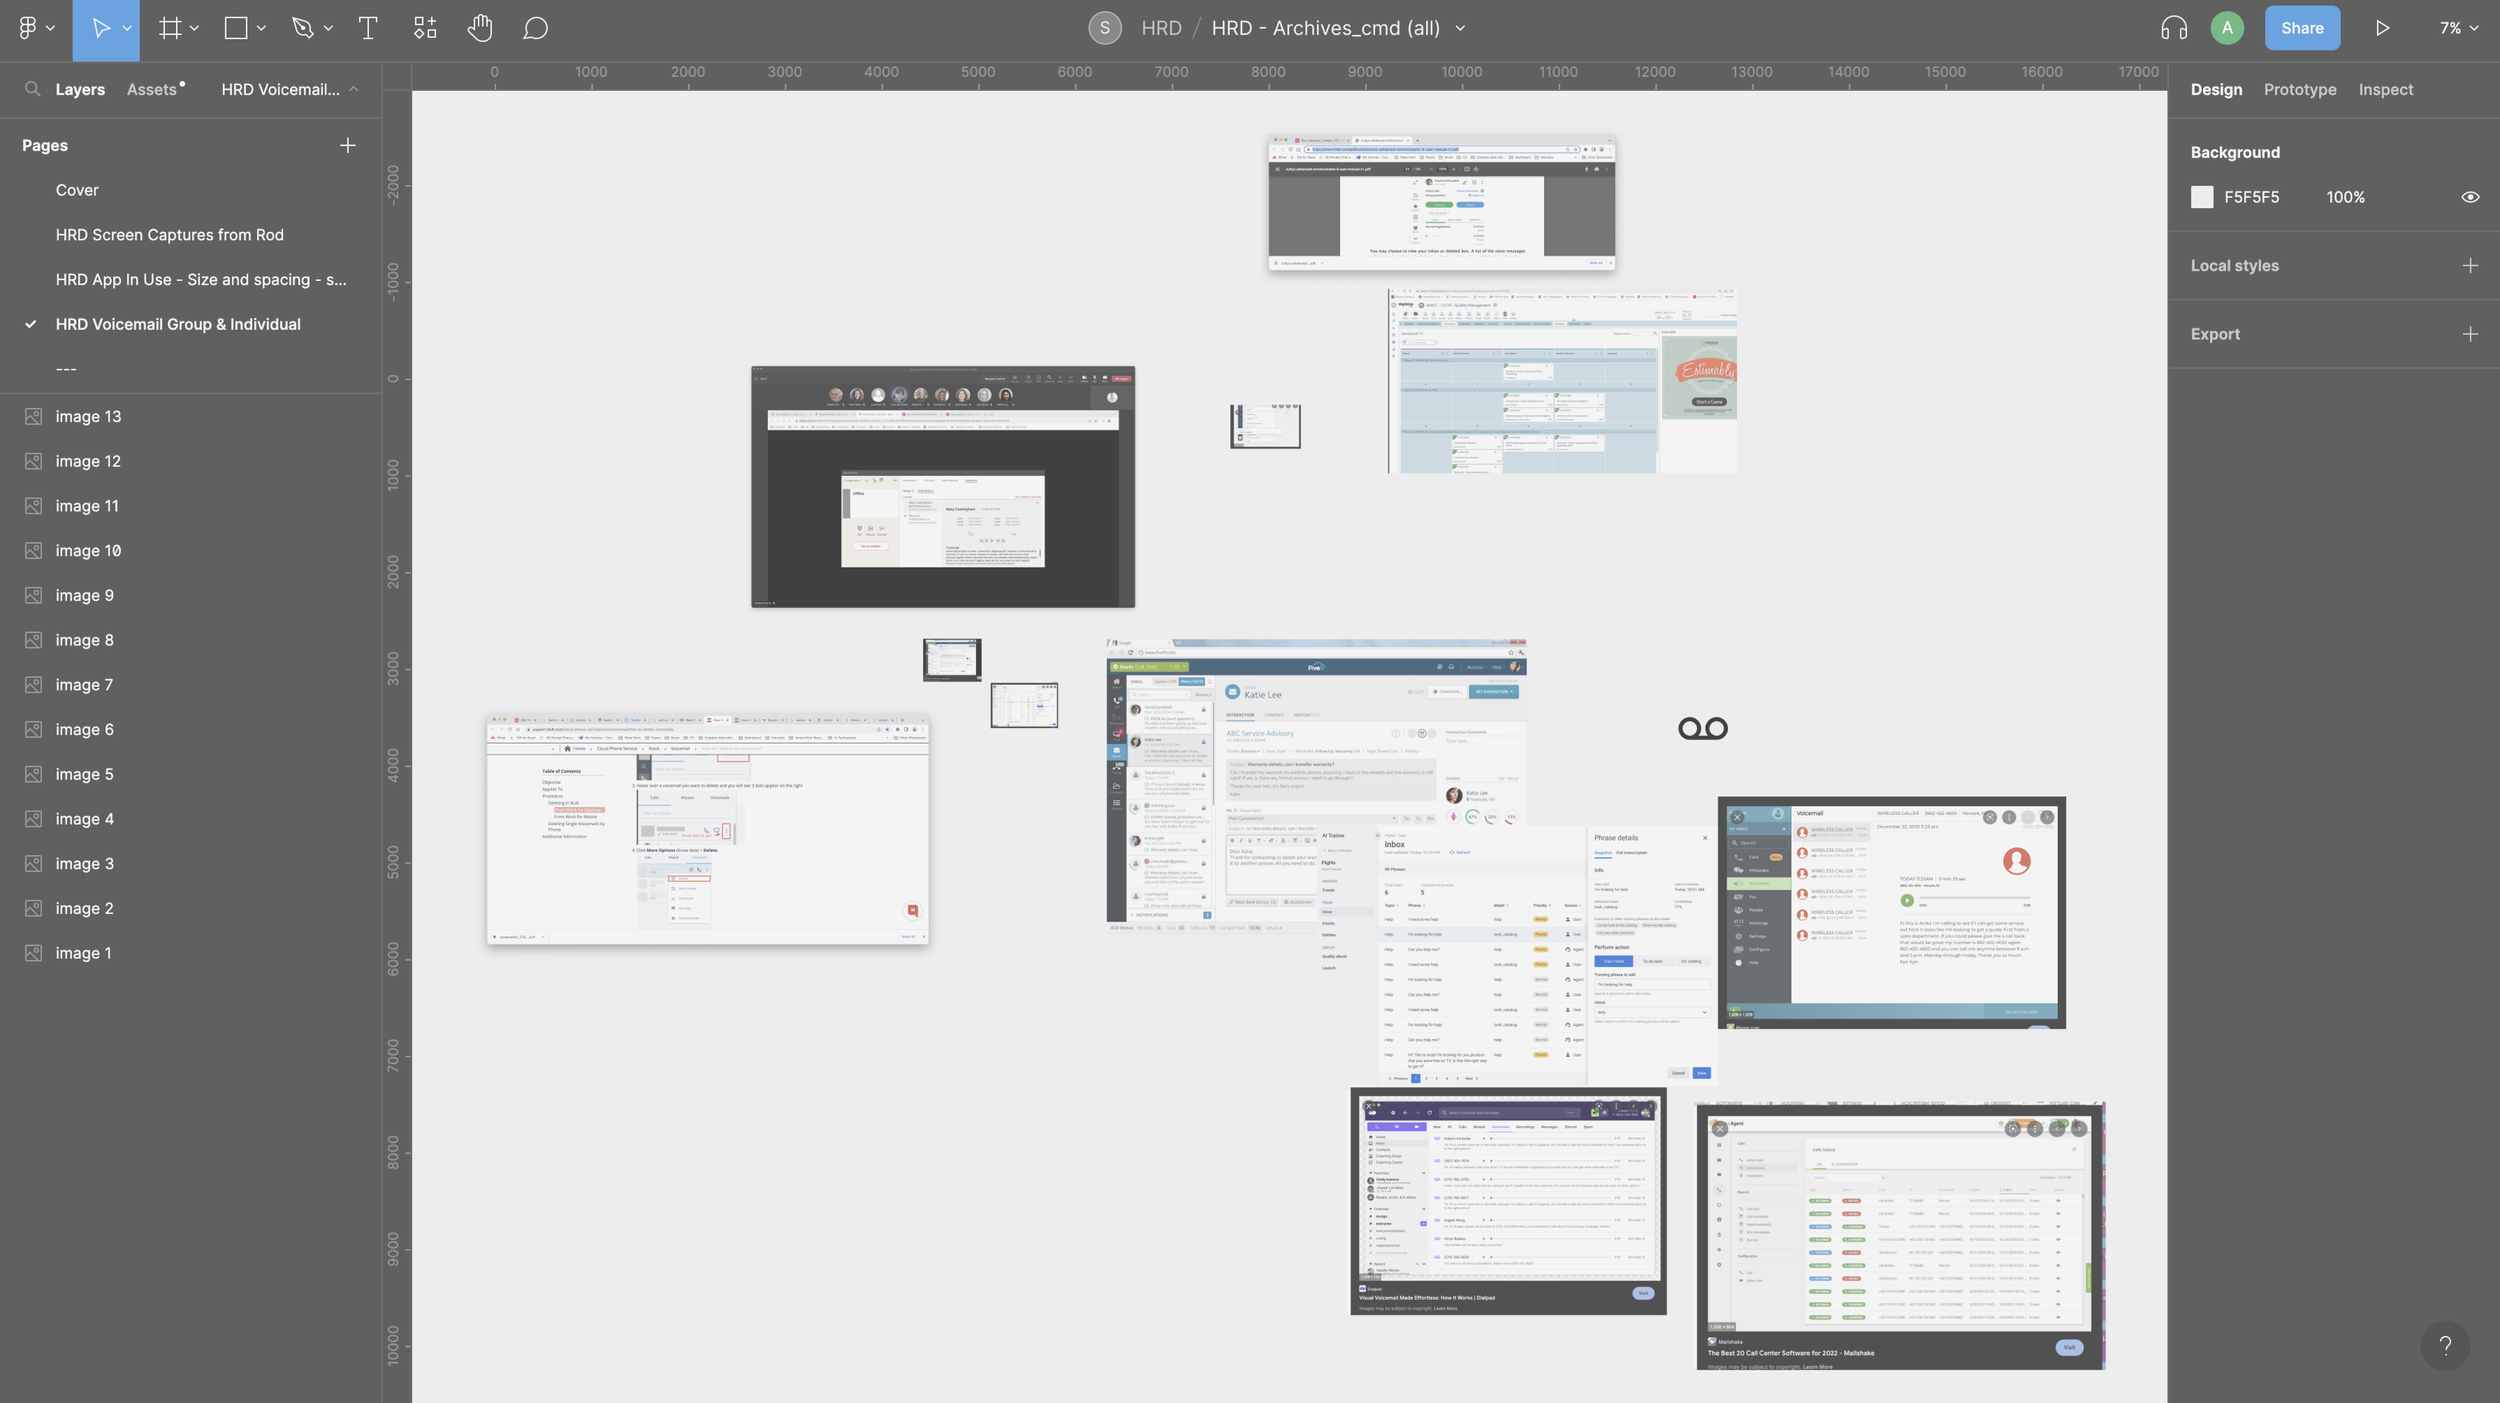Viewport: 2500px width, 1403px height.
Task: Click the Share button
Action: (2301, 29)
